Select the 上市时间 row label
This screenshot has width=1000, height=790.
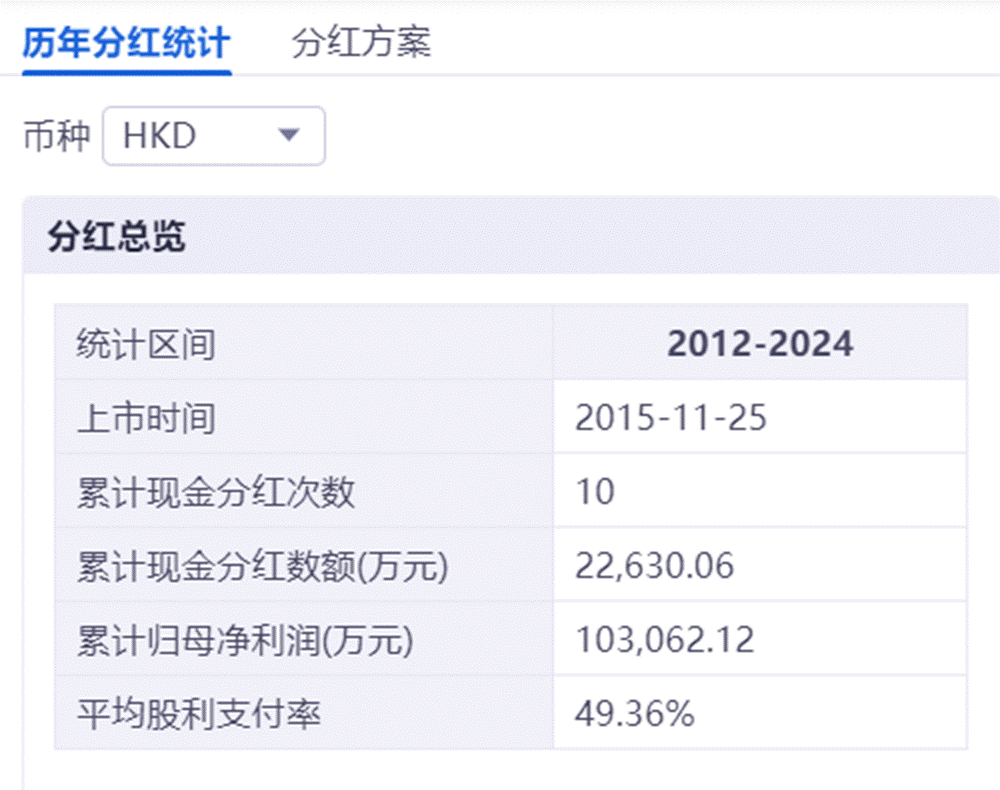pyautogui.click(x=146, y=418)
